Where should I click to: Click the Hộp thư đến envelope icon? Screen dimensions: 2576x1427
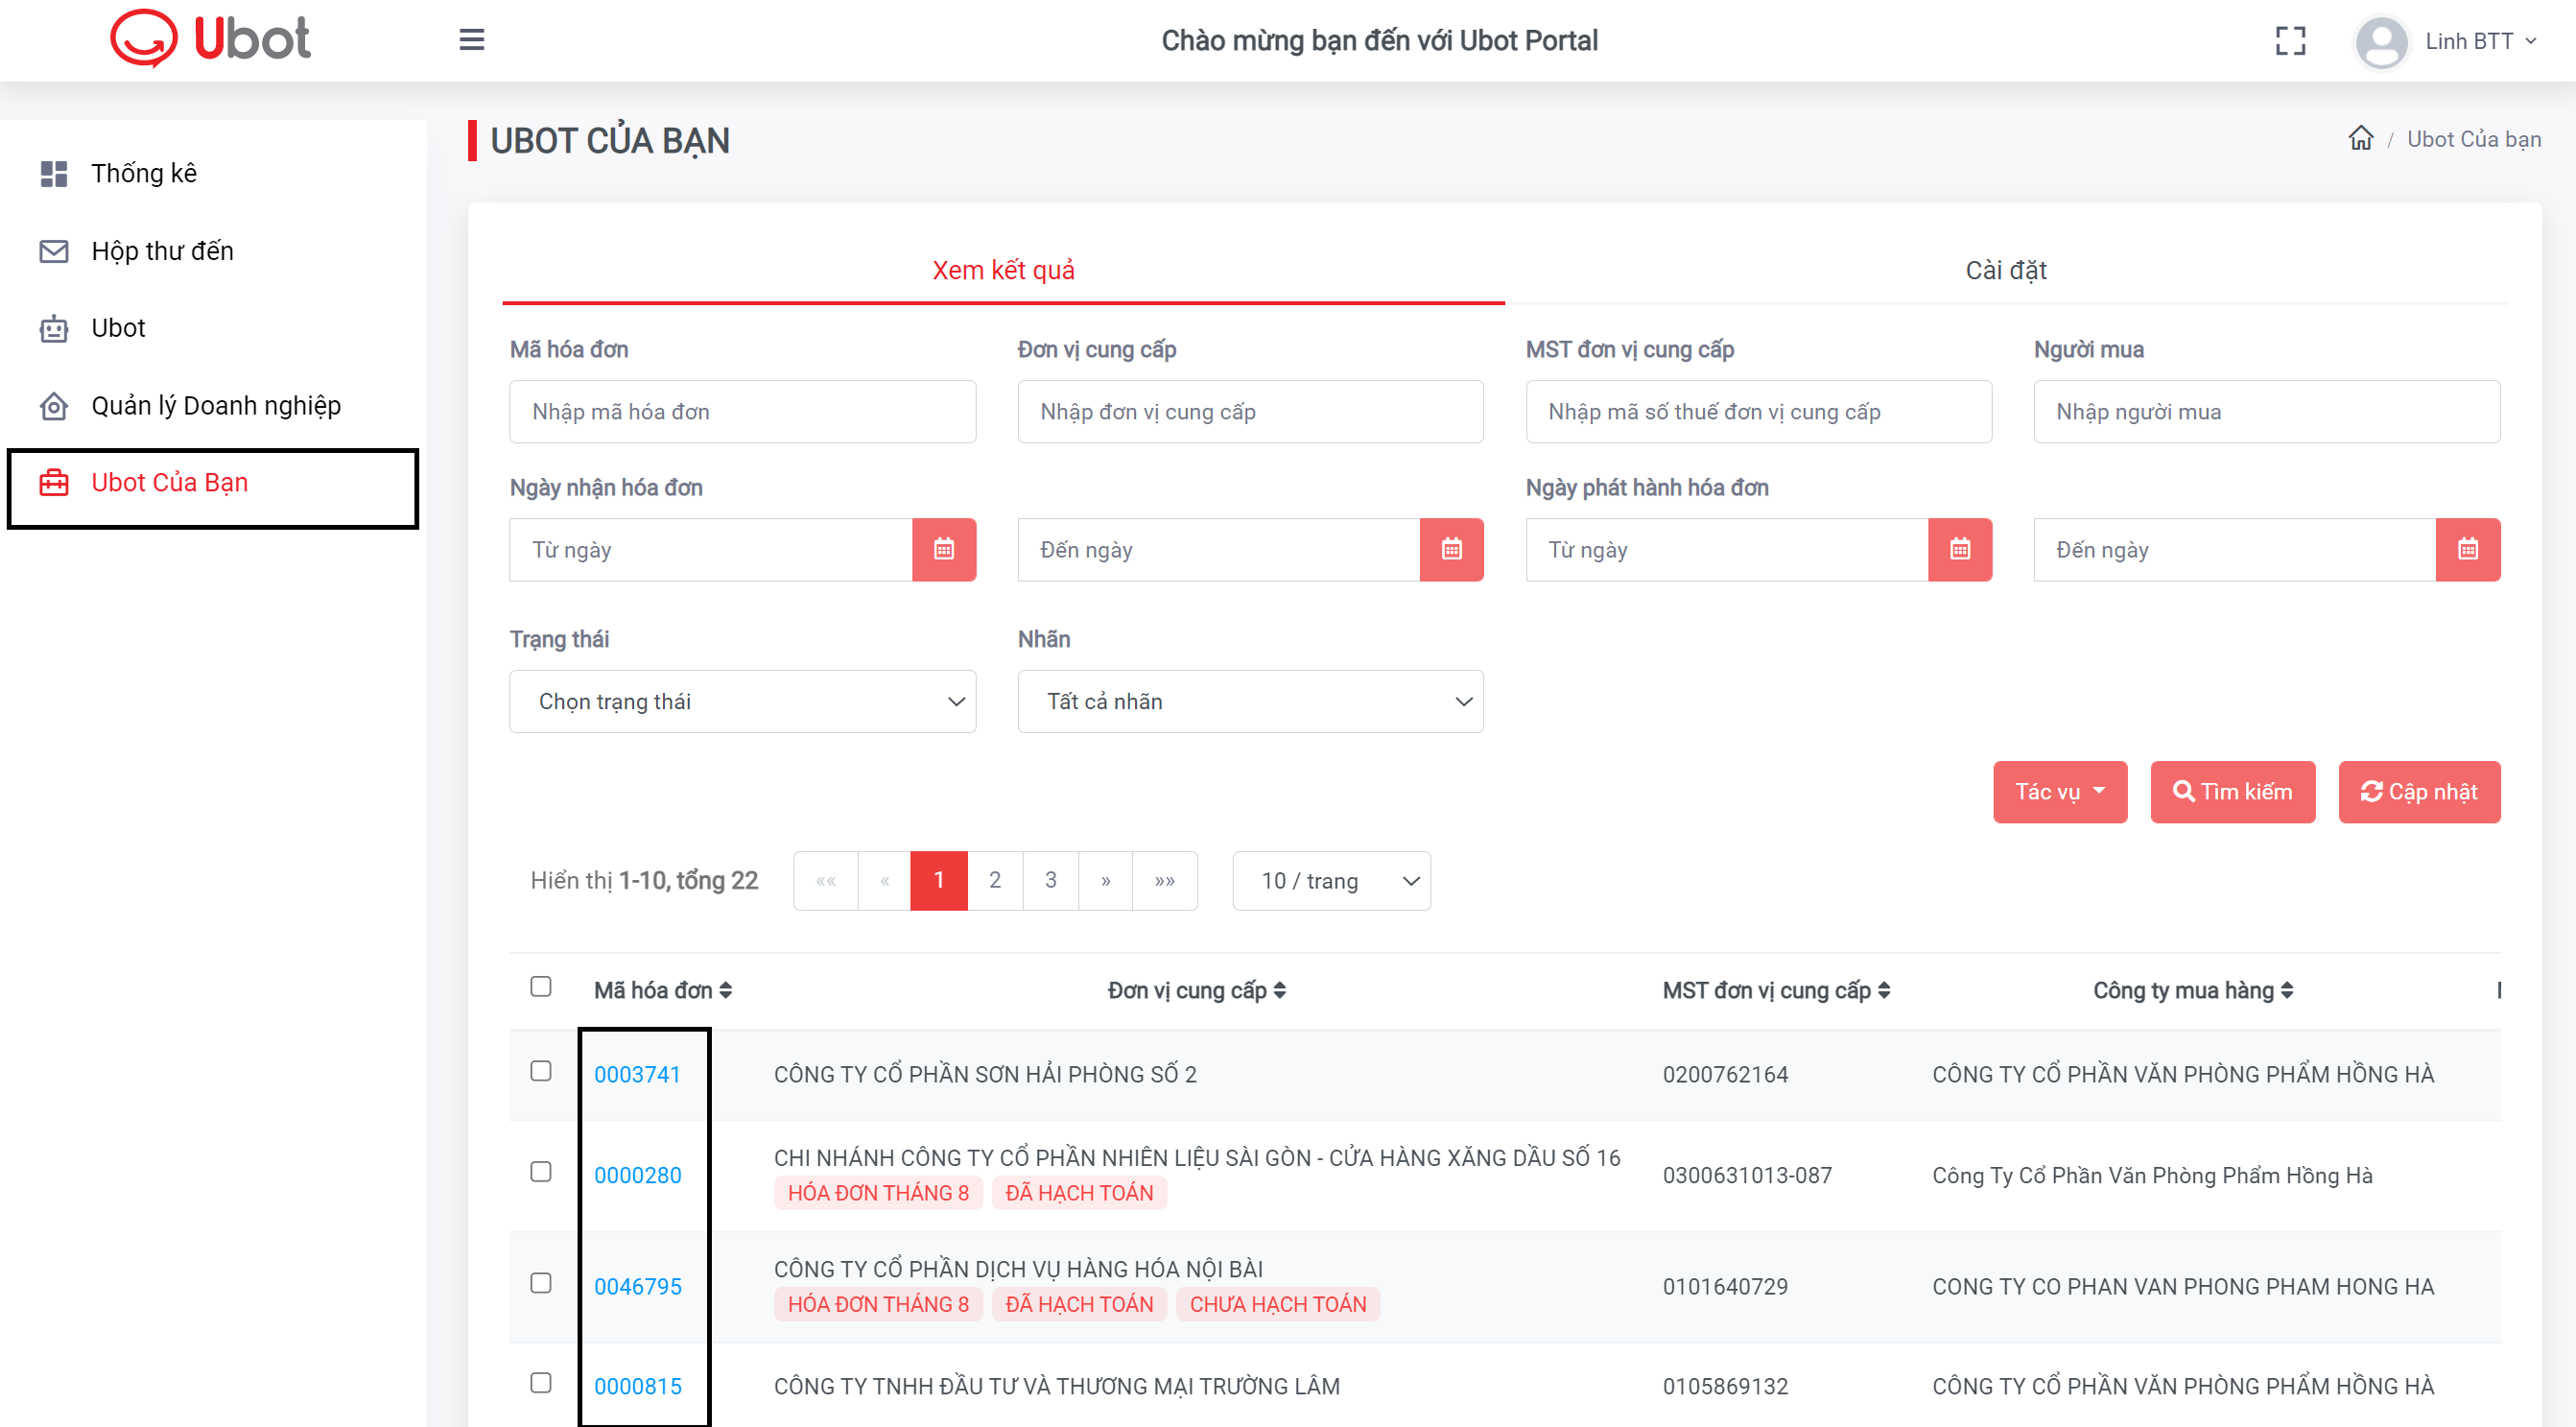pyautogui.click(x=54, y=251)
